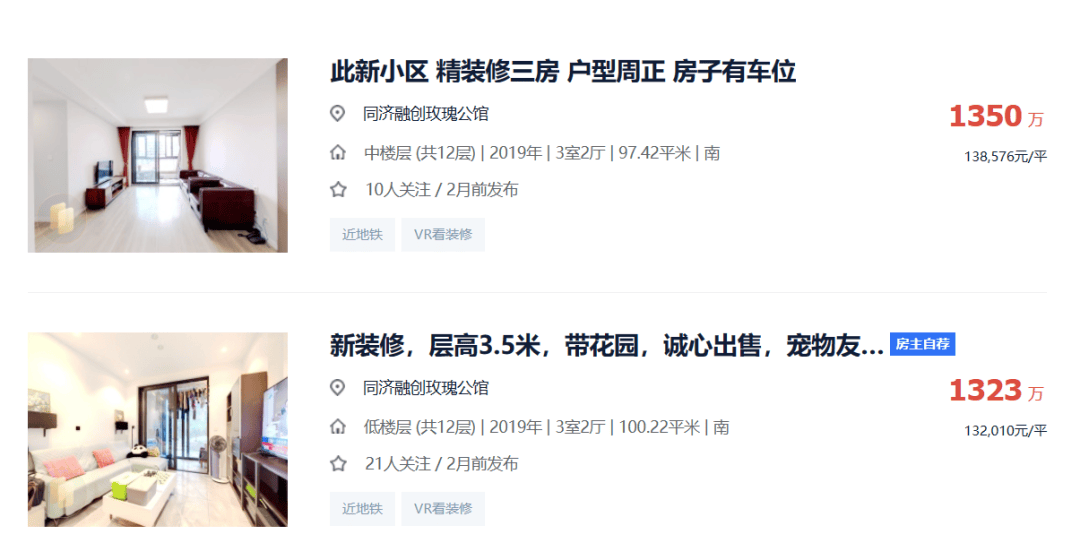1080x560 pixels.
Task: Open the second listing's living room photo
Action: click(158, 430)
